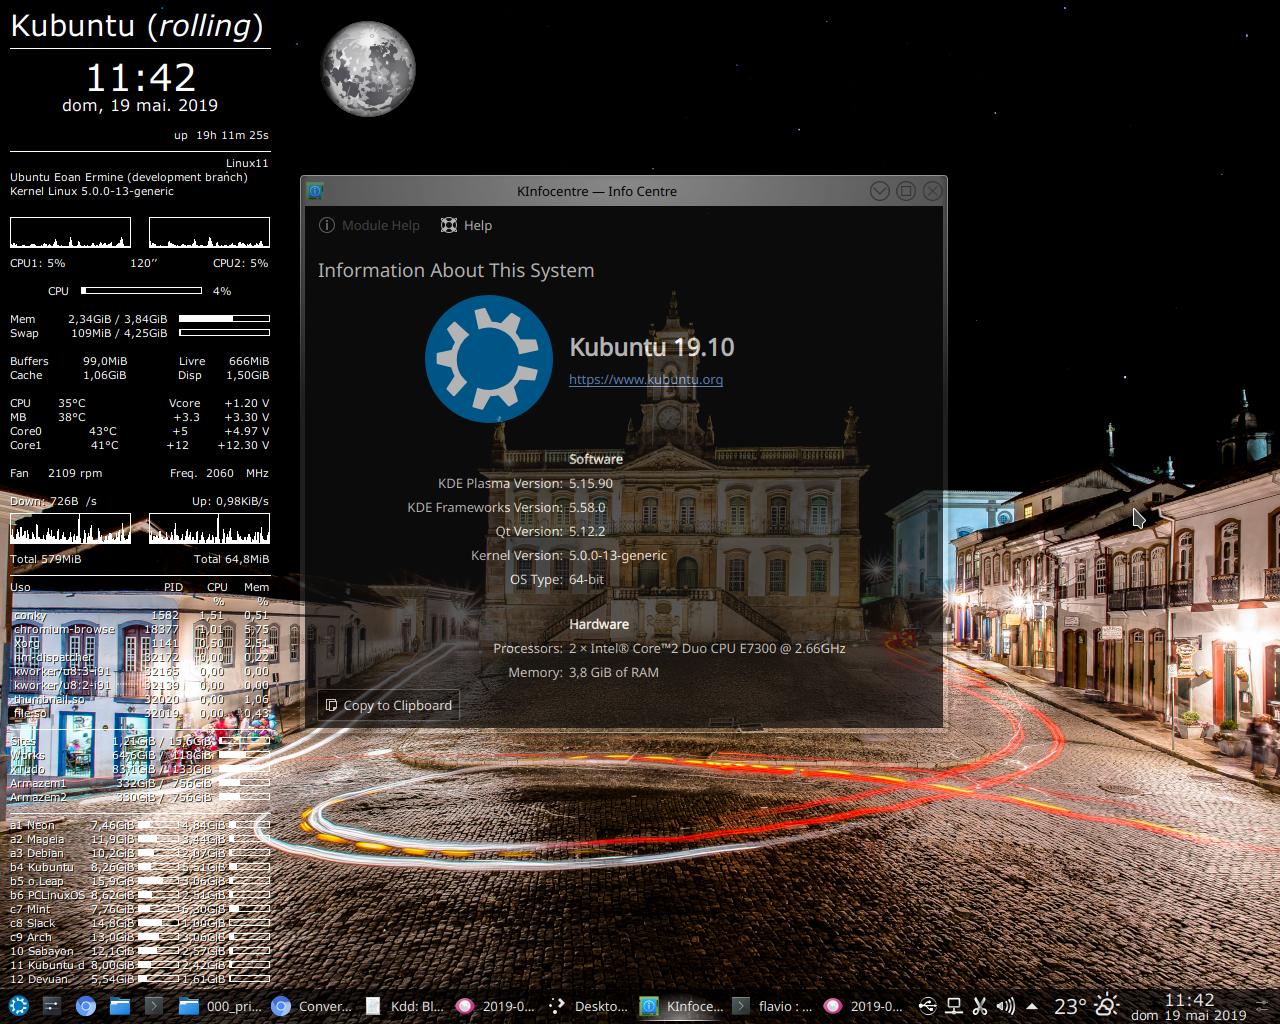Screen dimensions: 1280x1024
Task: Click the Information About This System heading
Action: 456,270
